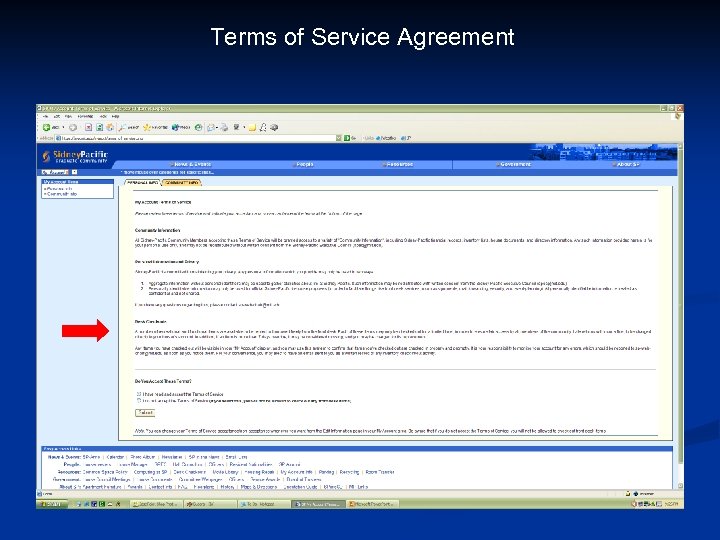
Task: Open the Mozilla link in Links bar
Action: (386, 138)
